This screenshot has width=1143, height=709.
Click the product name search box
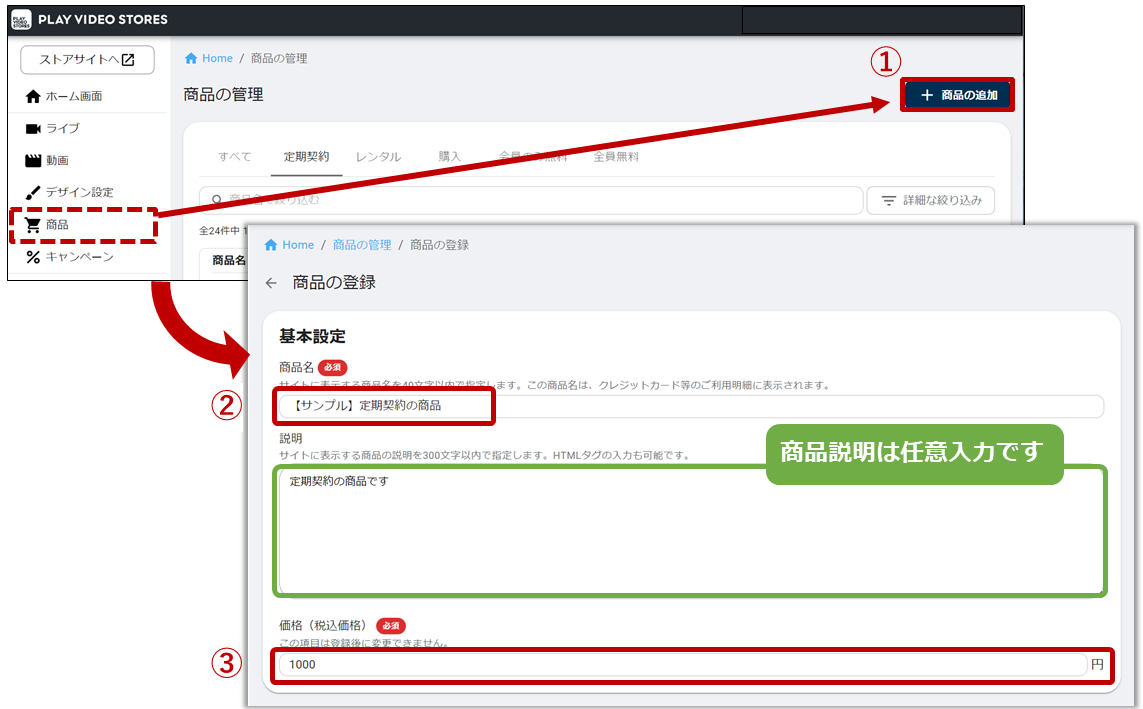coord(530,201)
